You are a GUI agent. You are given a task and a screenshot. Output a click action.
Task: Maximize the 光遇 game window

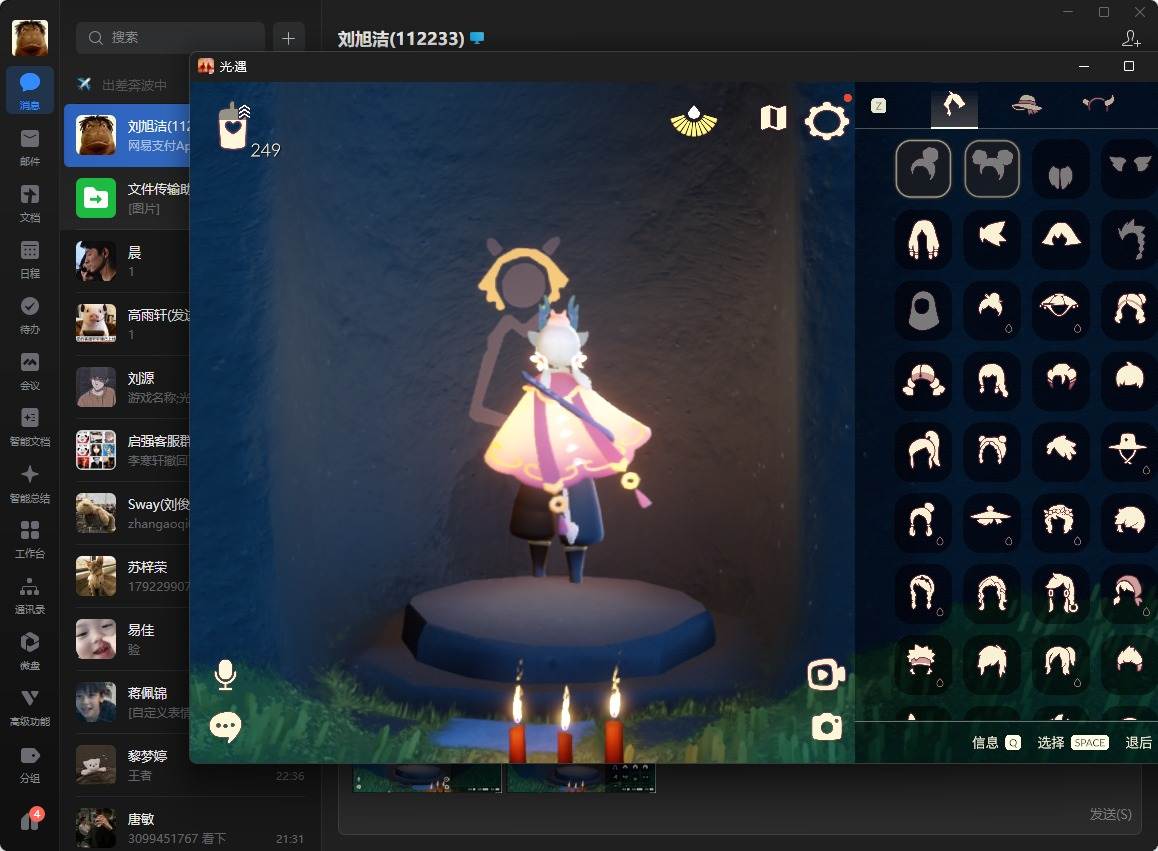1128,66
